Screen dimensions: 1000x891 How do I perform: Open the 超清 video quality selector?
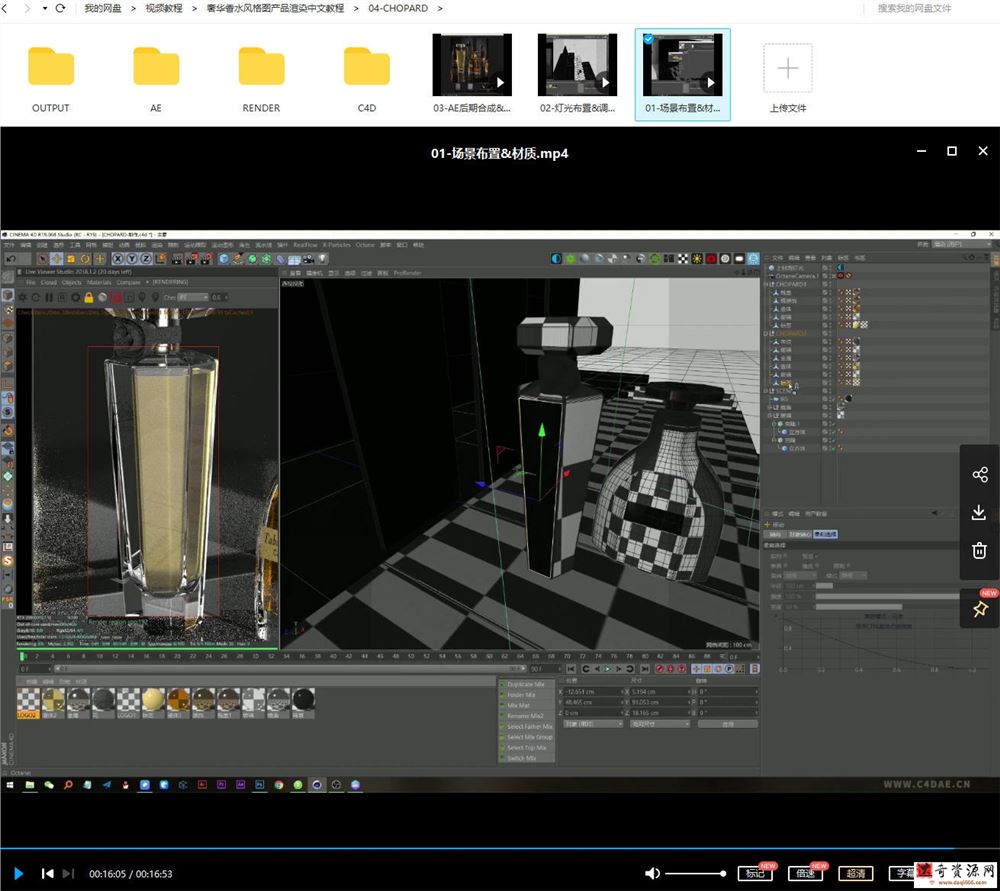(856, 873)
